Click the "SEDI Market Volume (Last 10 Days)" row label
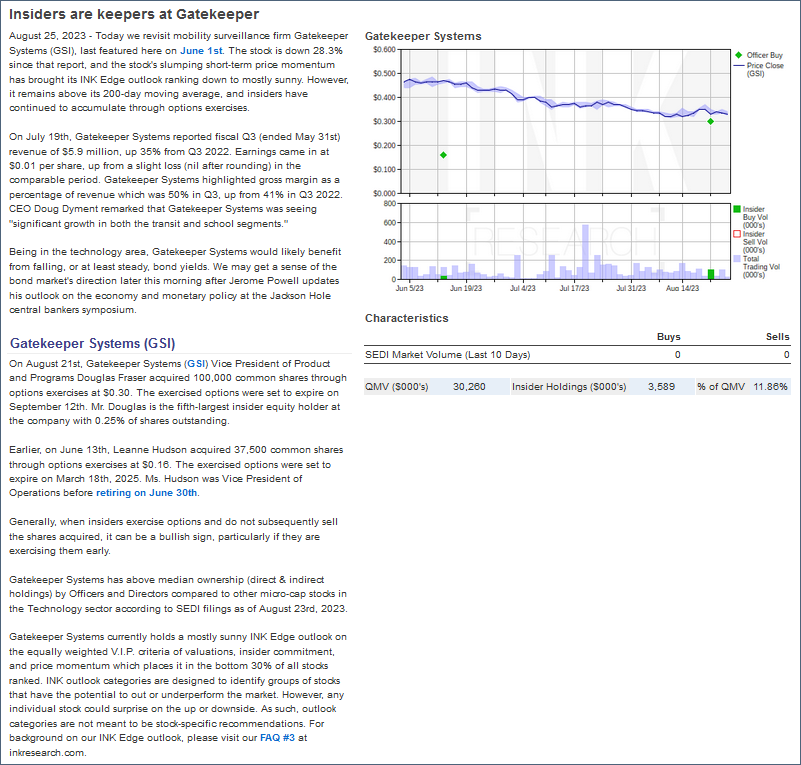This screenshot has height=765, width=801. pos(447,355)
